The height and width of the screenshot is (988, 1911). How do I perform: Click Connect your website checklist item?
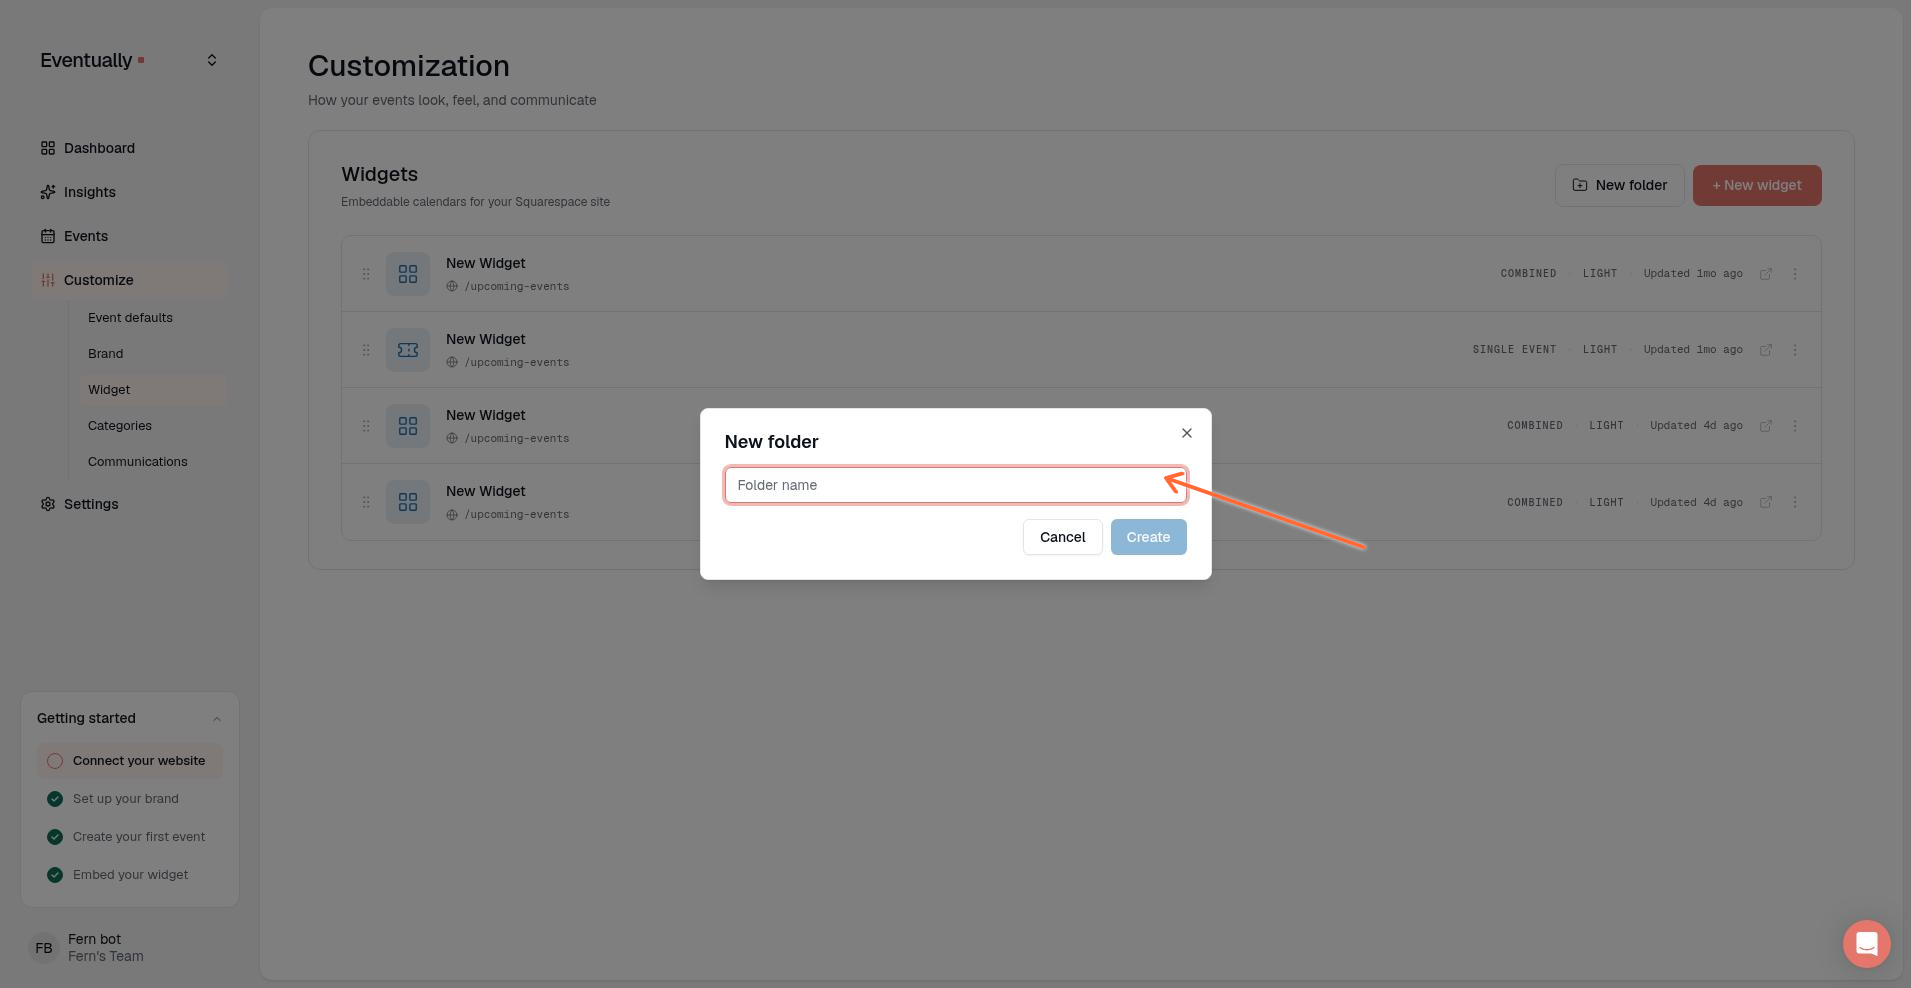(130, 761)
